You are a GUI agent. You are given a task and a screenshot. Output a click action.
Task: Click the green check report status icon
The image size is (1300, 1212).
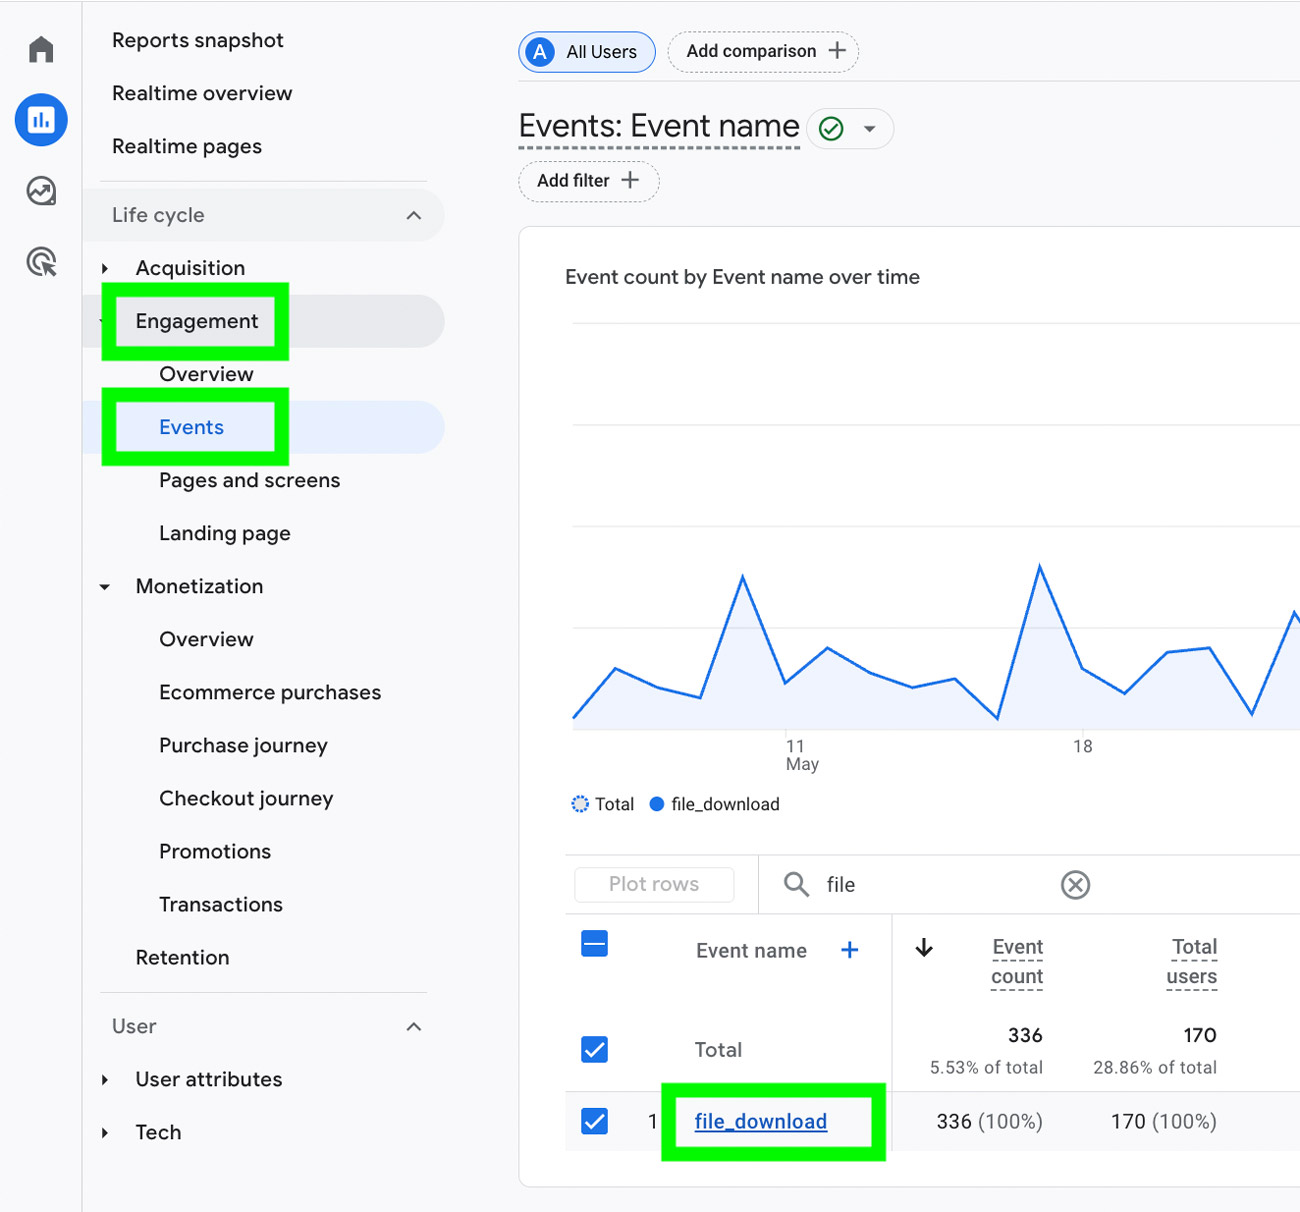[831, 129]
